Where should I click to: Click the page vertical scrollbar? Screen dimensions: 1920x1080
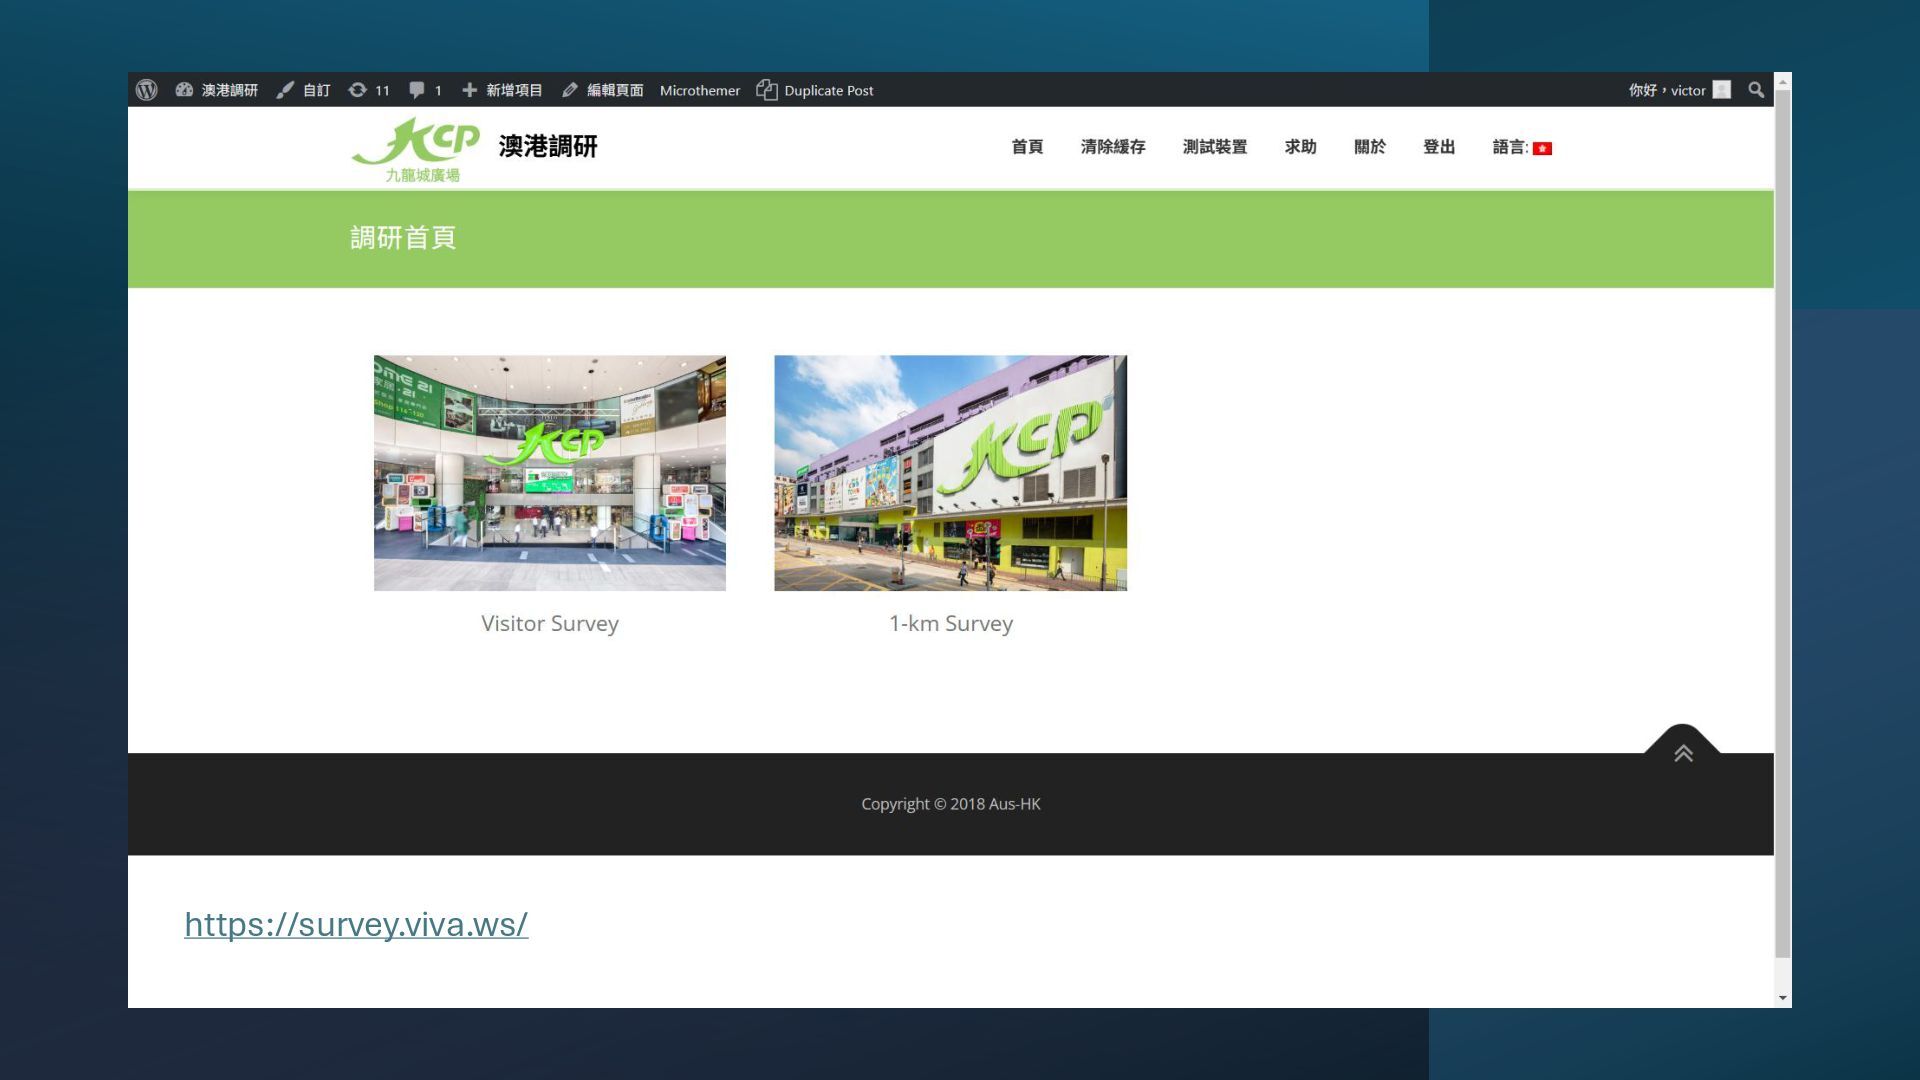[1782, 520]
